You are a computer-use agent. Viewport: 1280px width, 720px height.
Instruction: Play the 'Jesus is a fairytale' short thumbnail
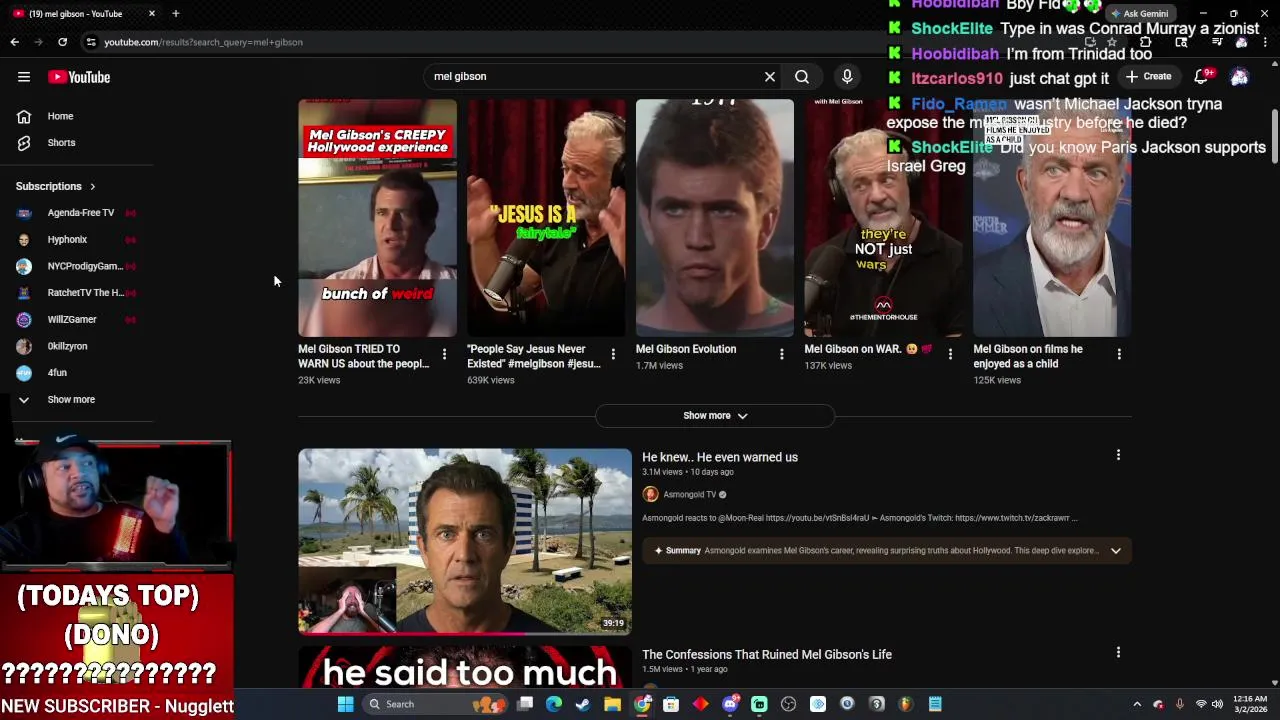(x=546, y=217)
